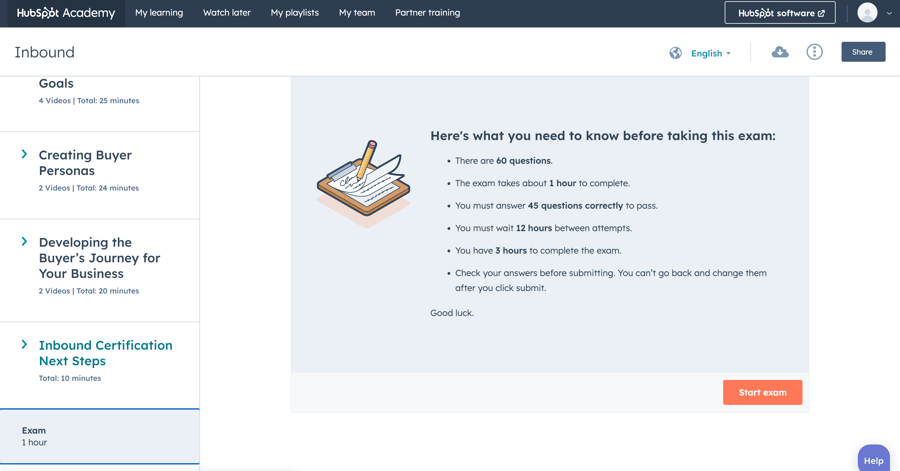Viewport: 900px width, 471px height.
Task: Click the exam info heading
Action: coord(603,136)
